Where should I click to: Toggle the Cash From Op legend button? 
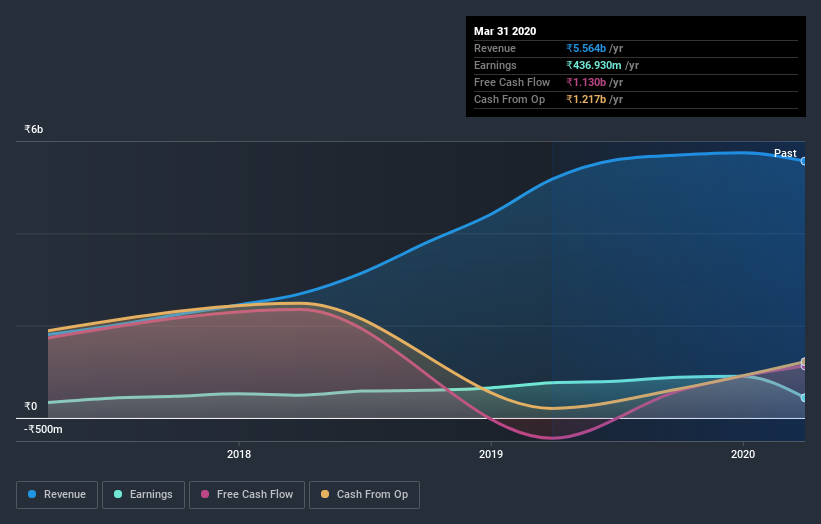364,495
